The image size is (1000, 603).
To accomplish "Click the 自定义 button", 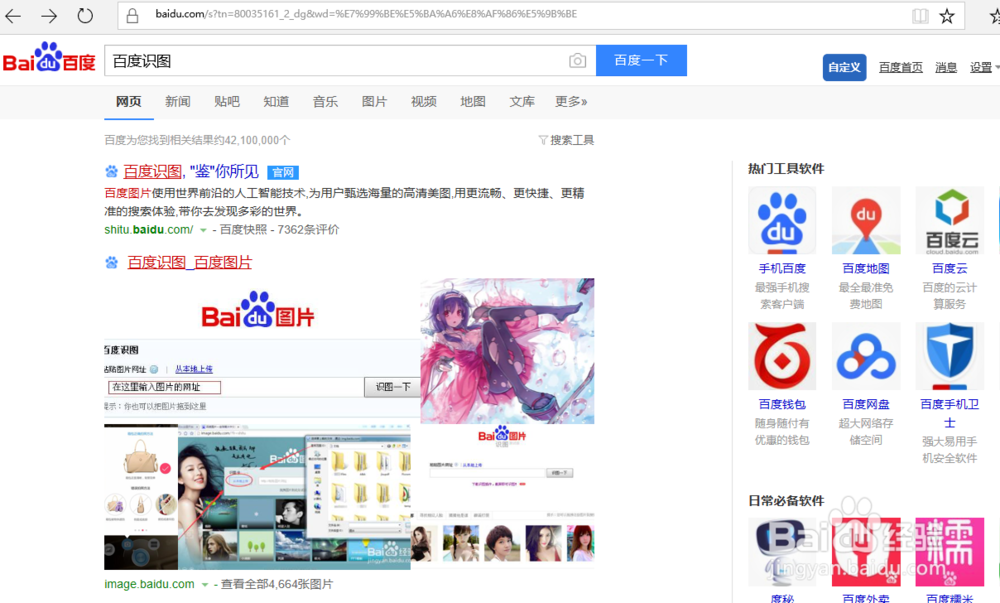I will click(x=844, y=68).
